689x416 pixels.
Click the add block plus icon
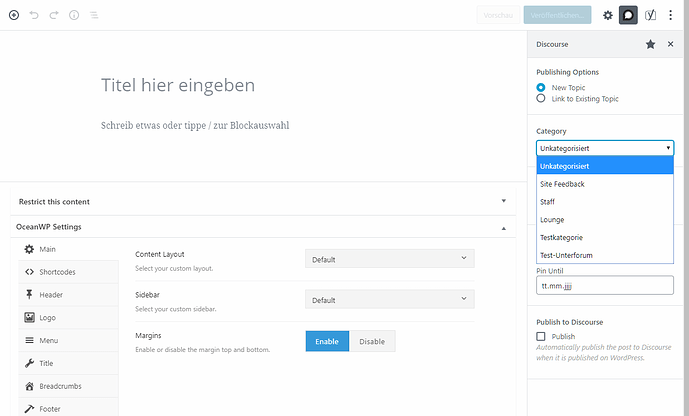14,15
